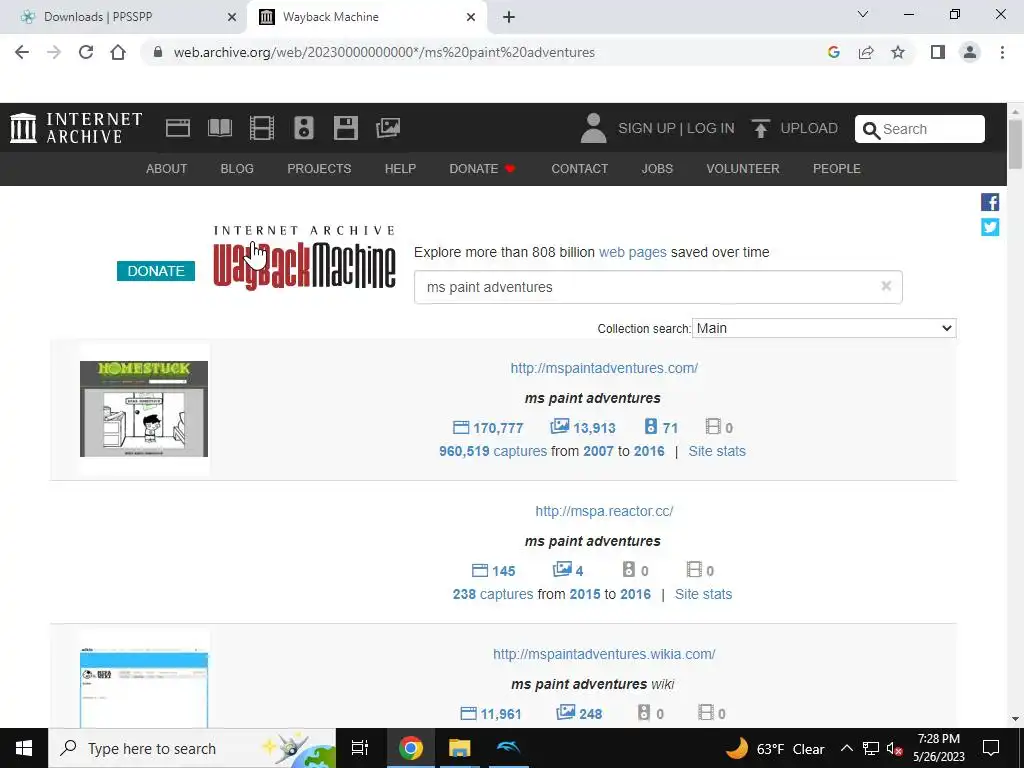Bookmark this page with star icon
This screenshot has height=768, width=1024.
(898, 52)
